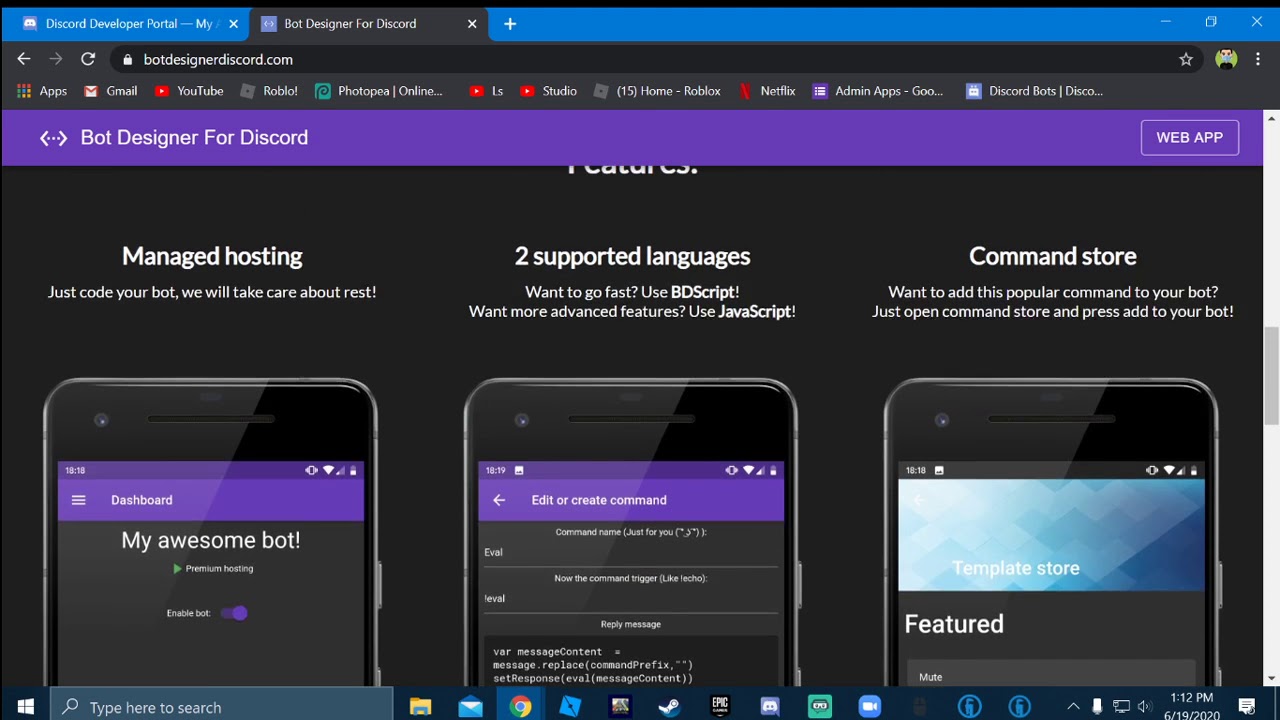The image size is (1280, 720).
Task: Switch to Bot Designer For Discord tab
Action: 350,24
